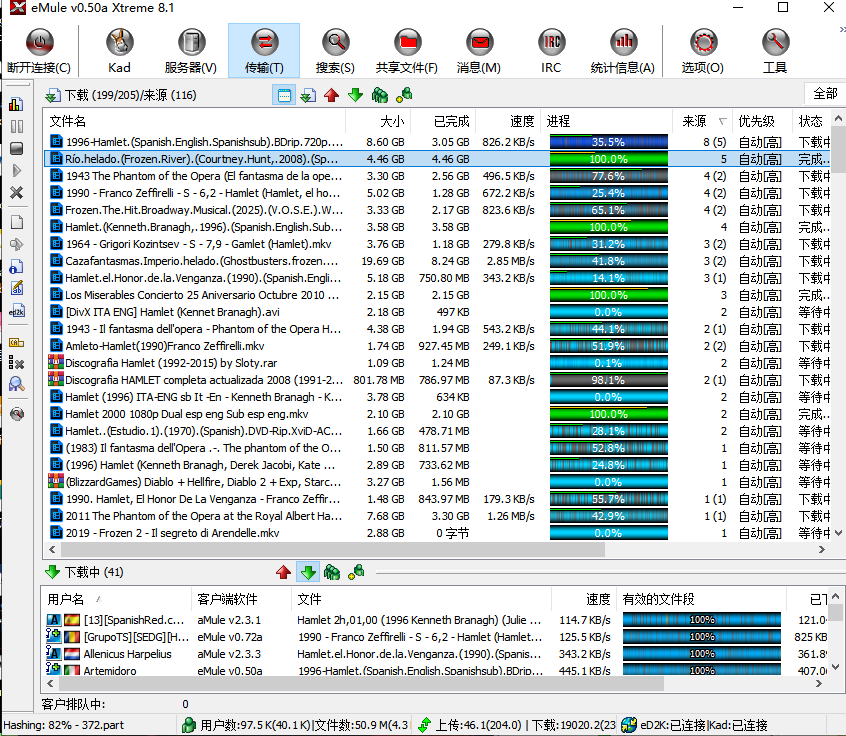The width and height of the screenshot is (846, 736).
Task: Click the 98.1% progress bar of Discografia HAMLET
Action: (609, 380)
